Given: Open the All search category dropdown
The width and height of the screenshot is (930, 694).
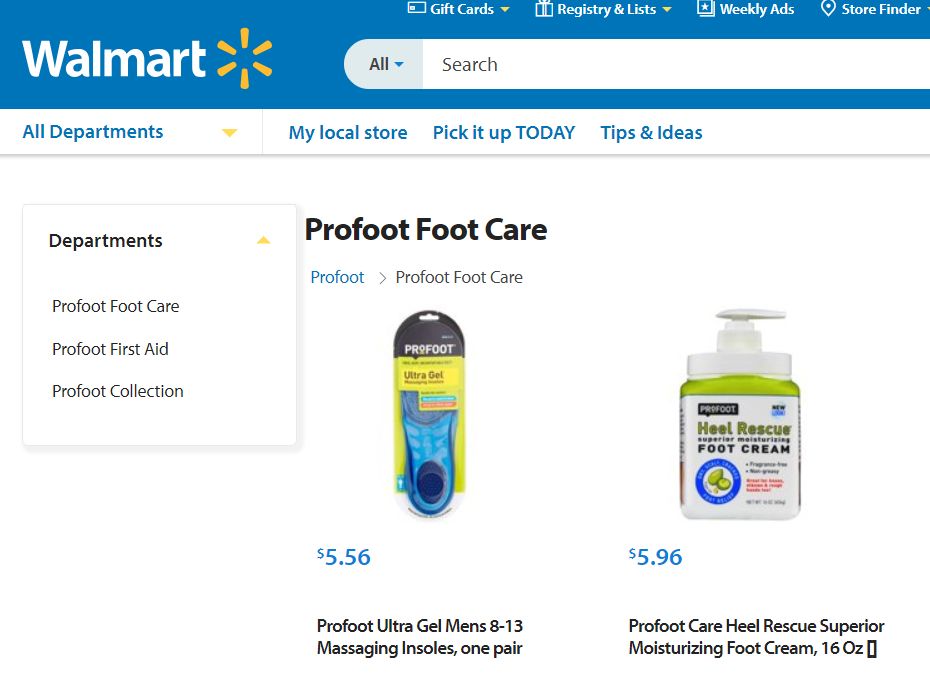Looking at the screenshot, I should point(385,65).
